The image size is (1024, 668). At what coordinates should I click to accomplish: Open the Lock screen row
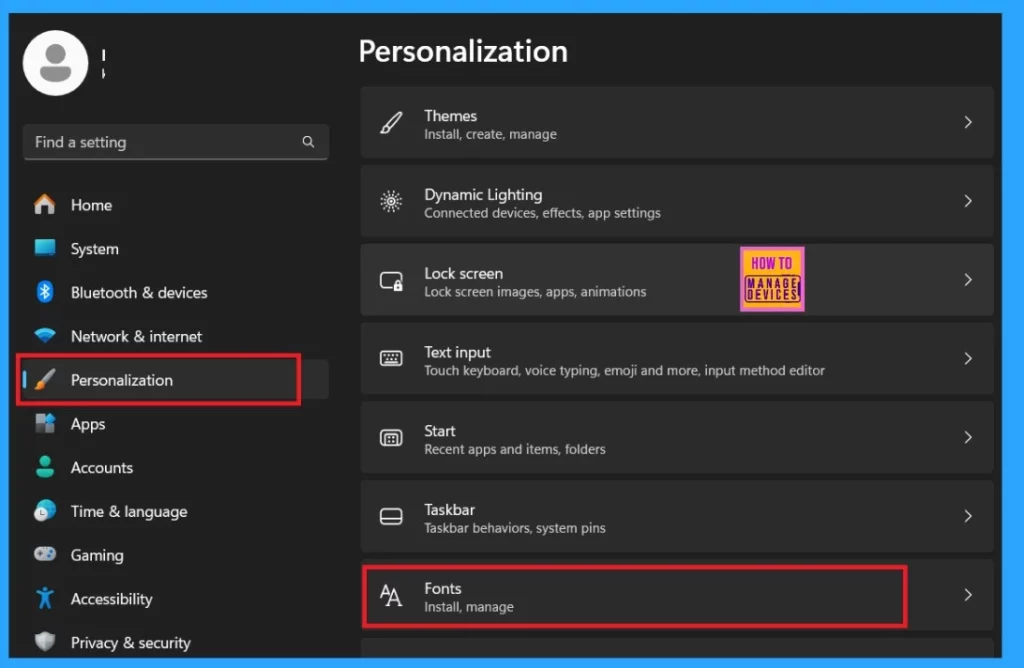point(677,279)
